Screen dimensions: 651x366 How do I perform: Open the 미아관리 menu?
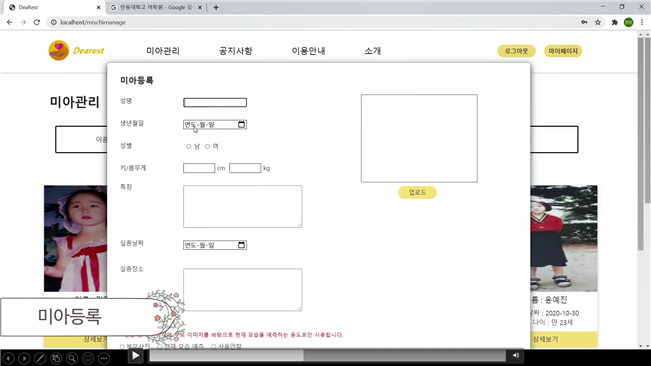[x=163, y=51]
